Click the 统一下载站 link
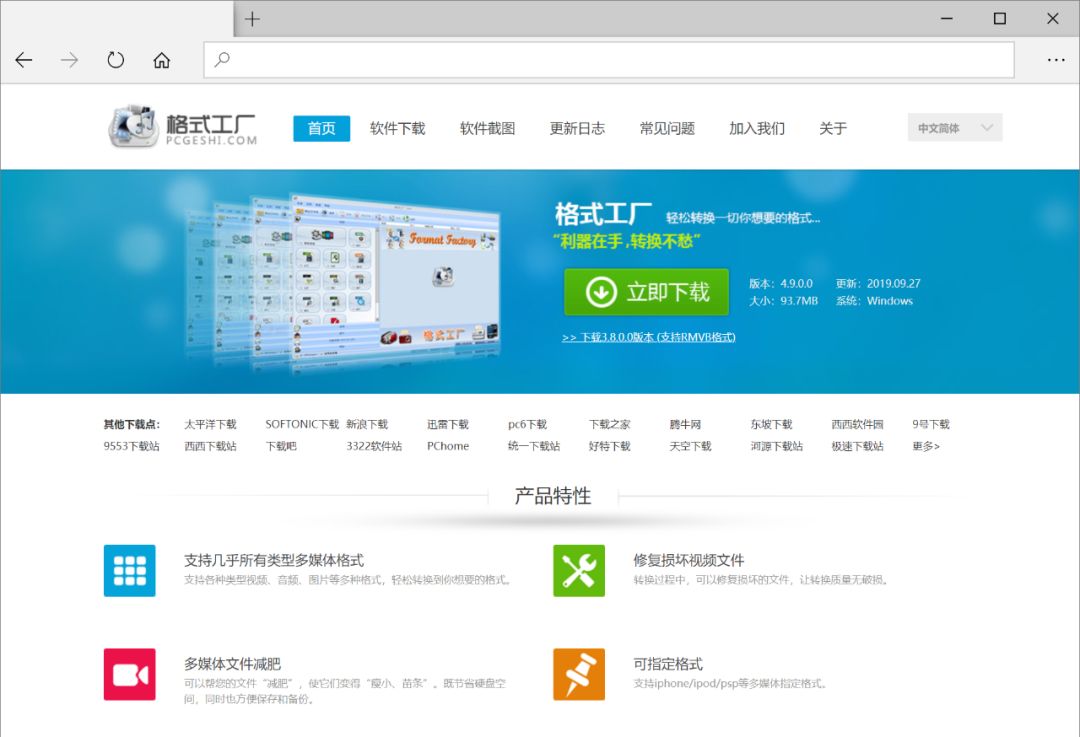This screenshot has height=737, width=1080. [534, 446]
